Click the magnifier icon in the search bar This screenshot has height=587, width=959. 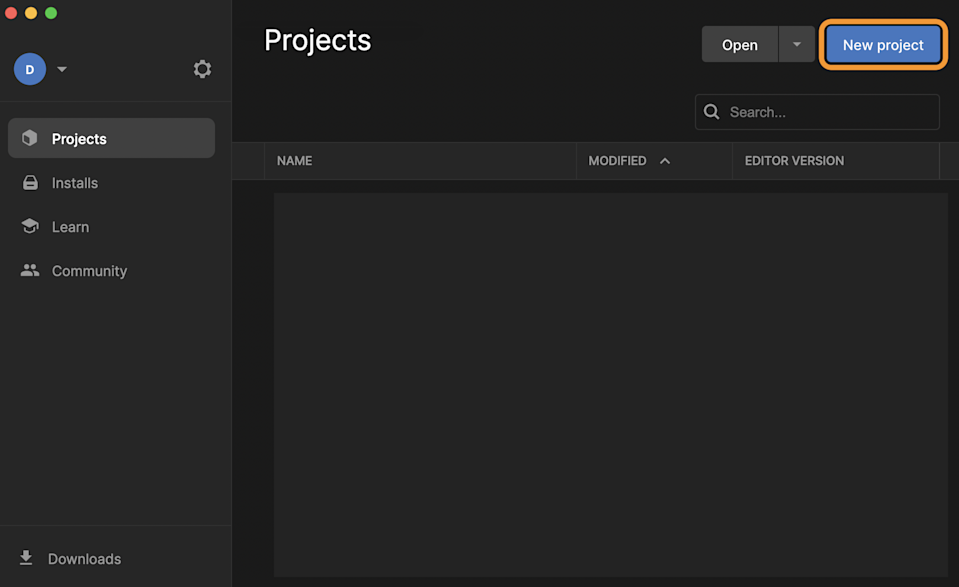[x=711, y=111]
